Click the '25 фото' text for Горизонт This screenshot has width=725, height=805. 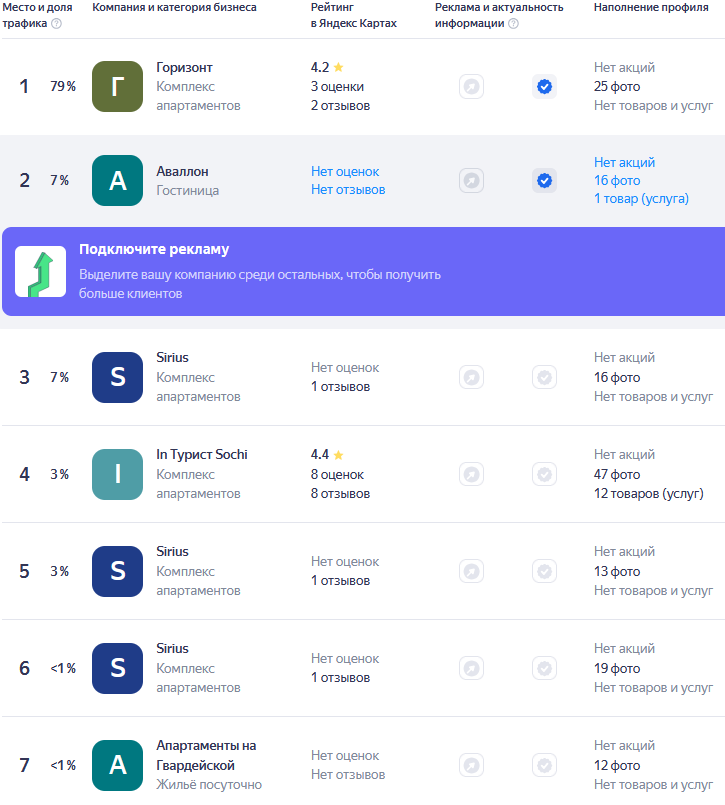pos(617,86)
